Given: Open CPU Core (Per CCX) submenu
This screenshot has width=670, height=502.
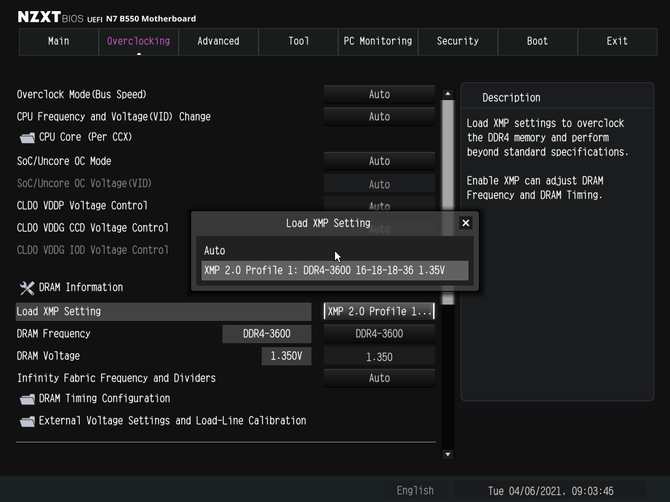Looking at the screenshot, I should [x=85, y=137].
